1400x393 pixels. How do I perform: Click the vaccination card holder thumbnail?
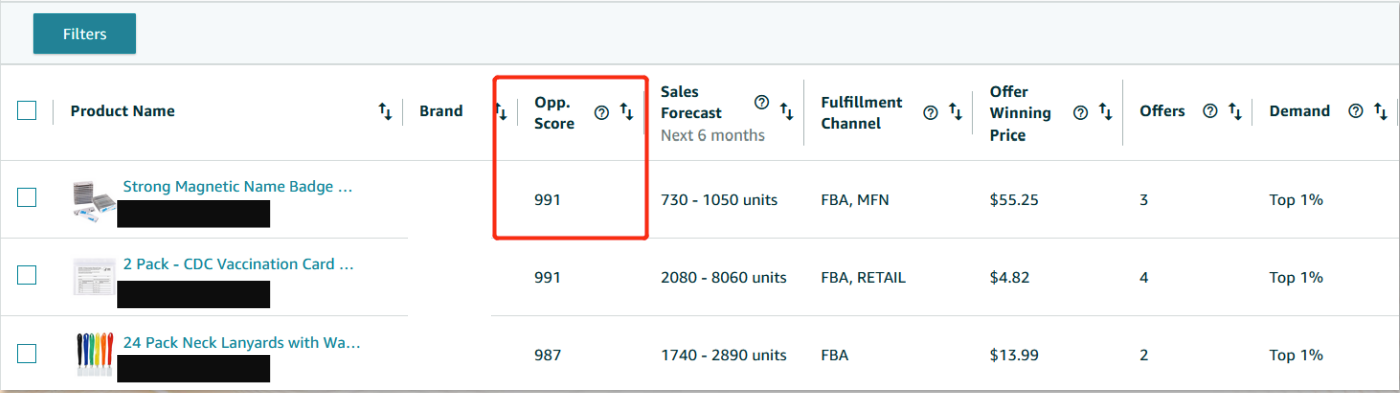[95, 276]
